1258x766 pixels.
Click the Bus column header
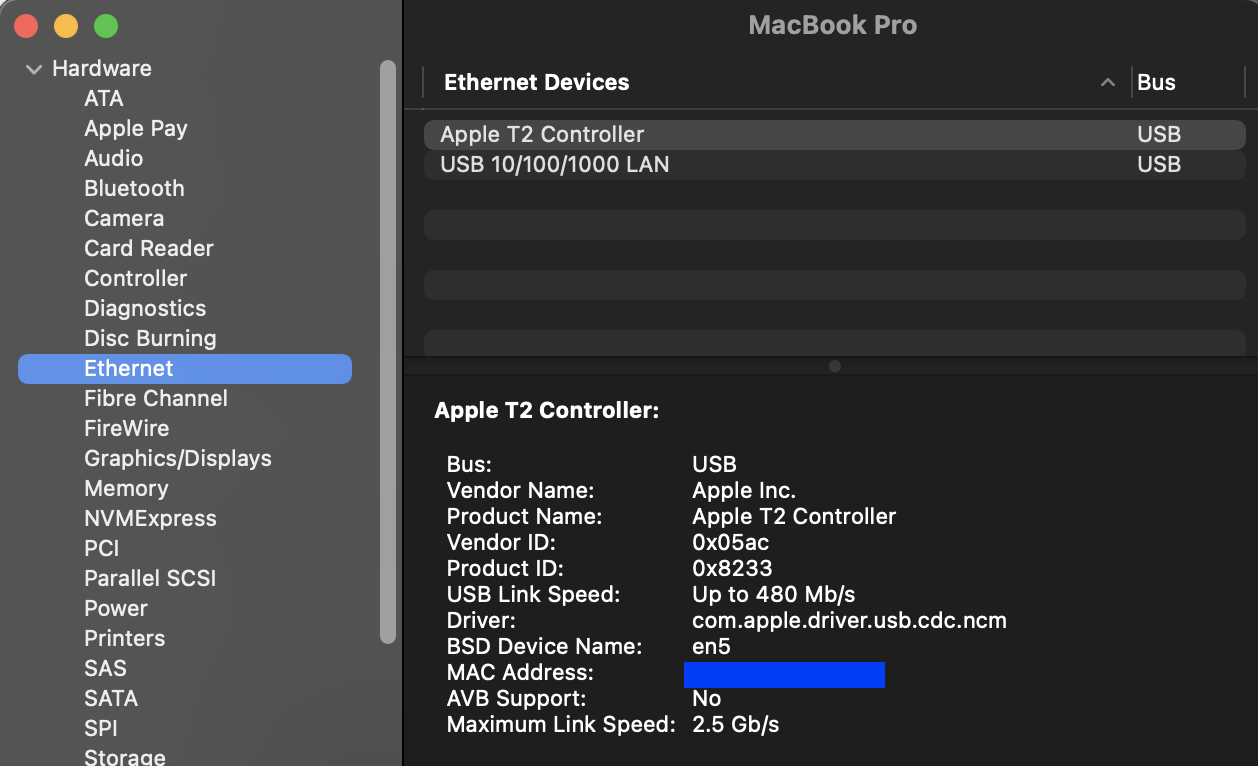(1157, 83)
